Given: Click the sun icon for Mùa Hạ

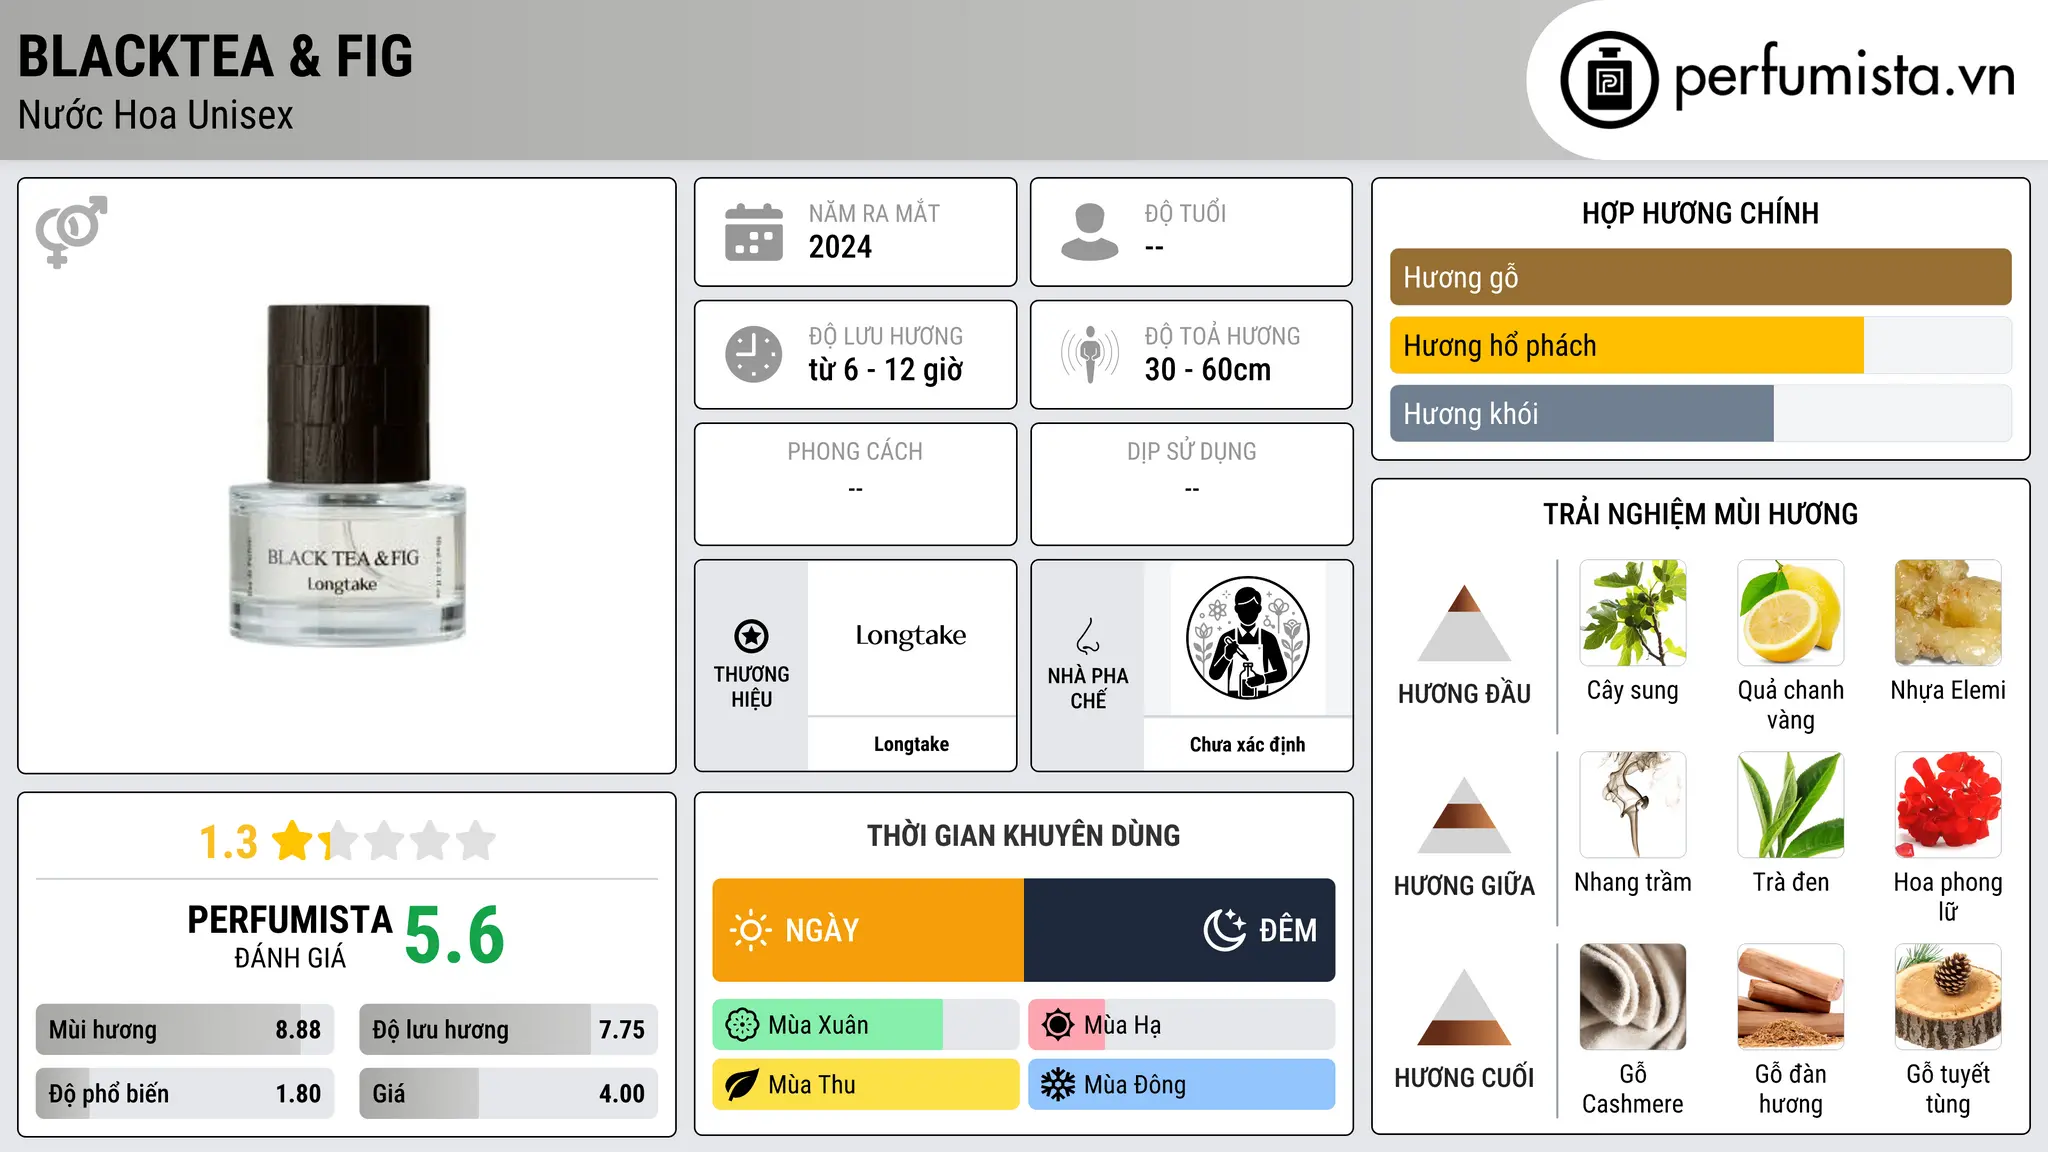Looking at the screenshot, I should point(1057,1025).
